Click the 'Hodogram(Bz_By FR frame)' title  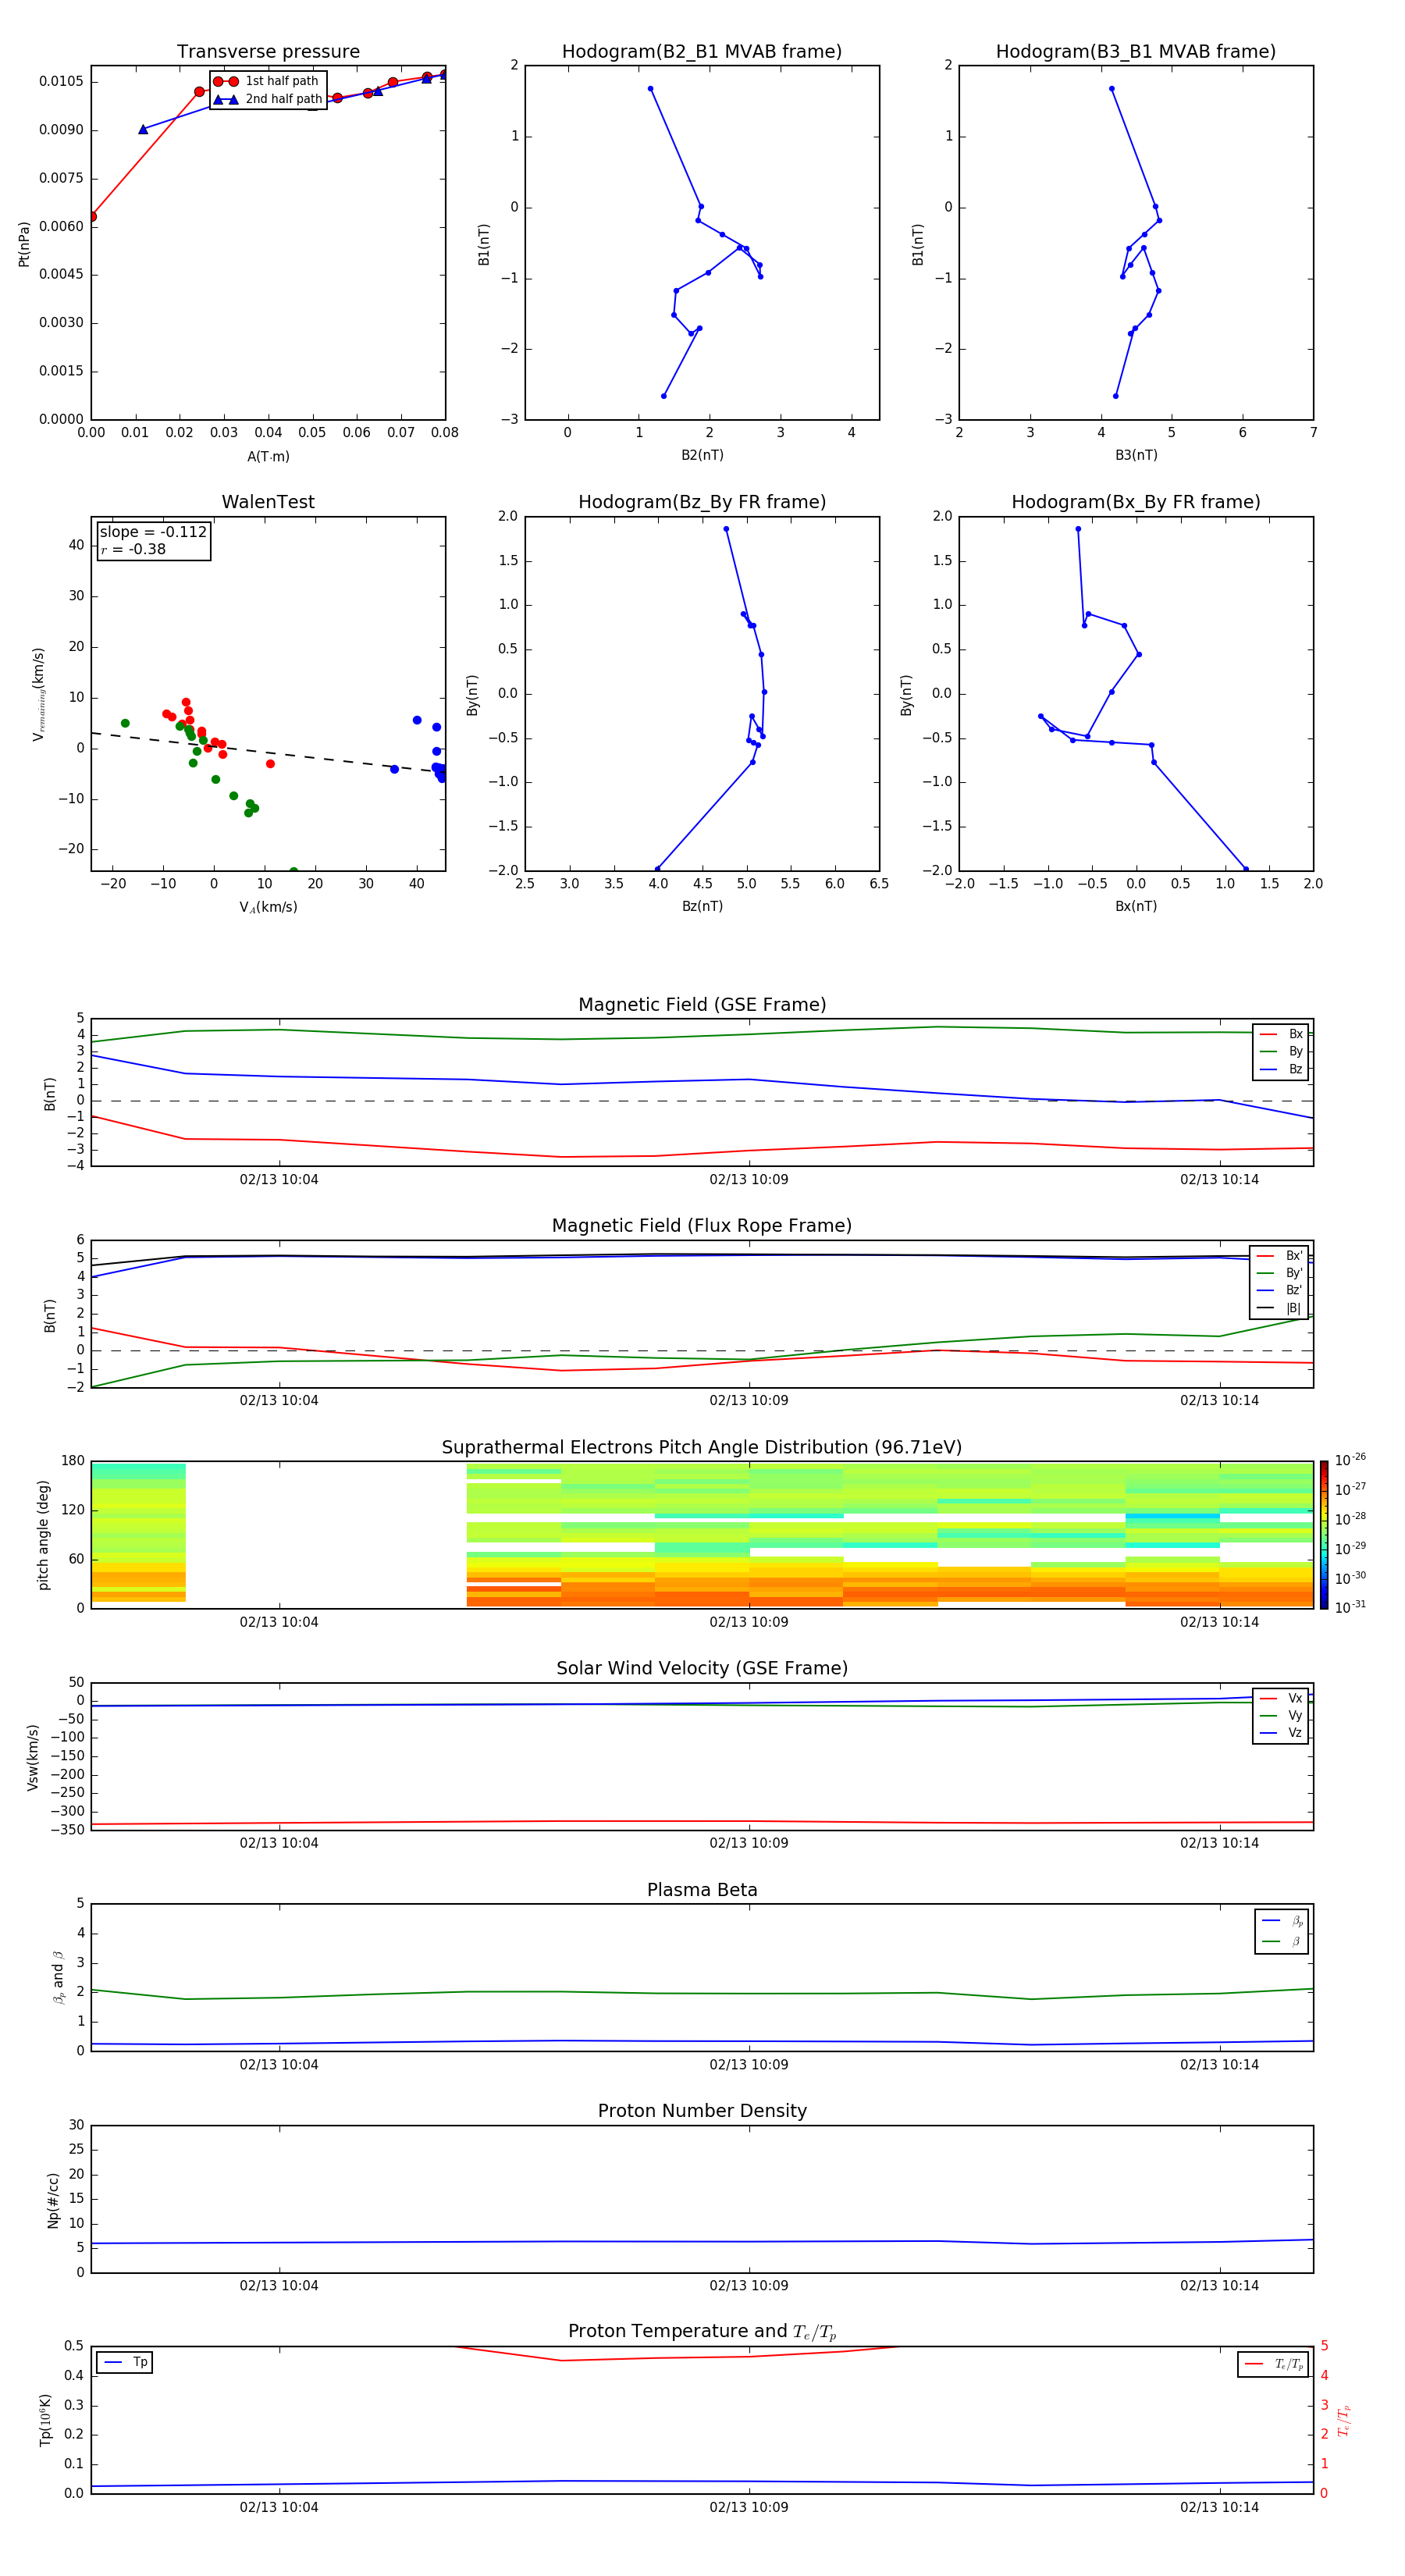click(x=702, y=502)
